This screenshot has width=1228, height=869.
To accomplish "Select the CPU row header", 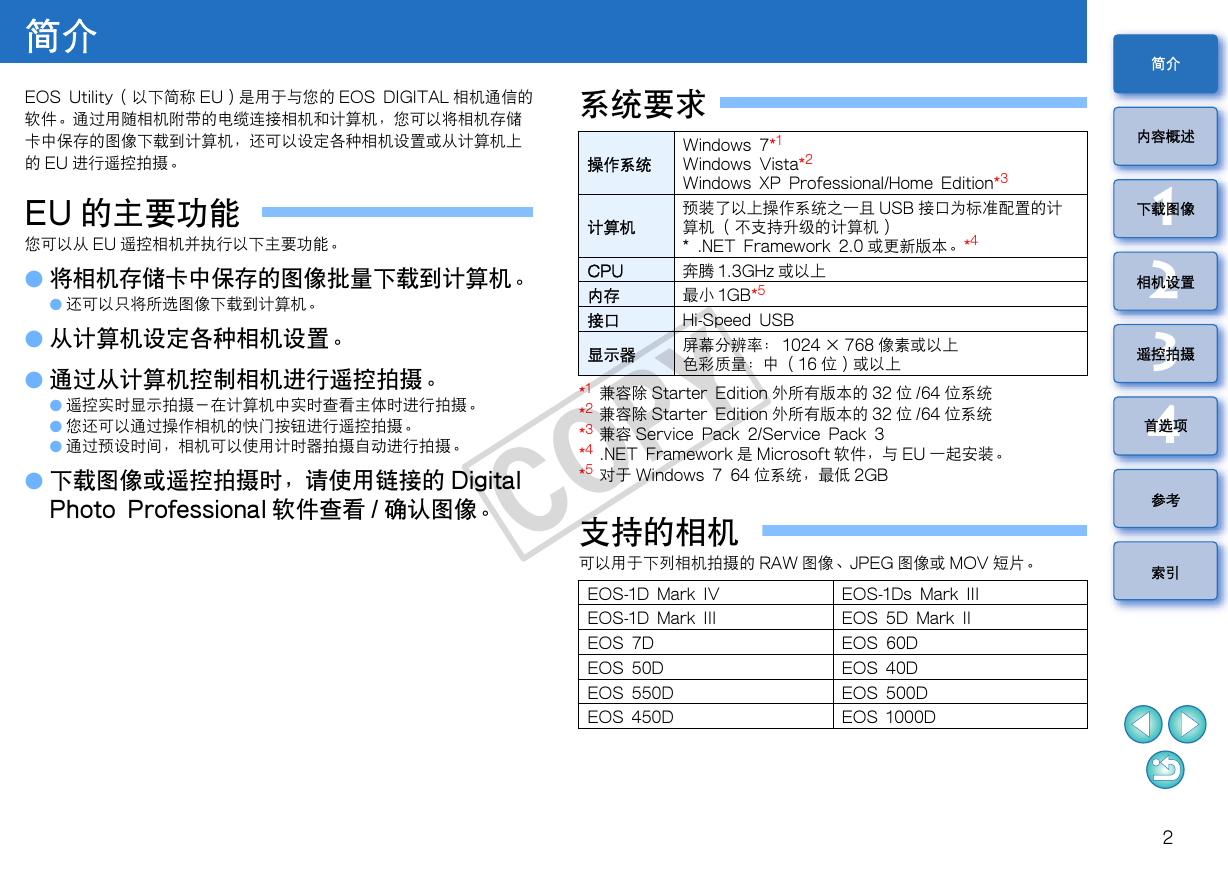I will pyautogui.click(x=627, y=270).
